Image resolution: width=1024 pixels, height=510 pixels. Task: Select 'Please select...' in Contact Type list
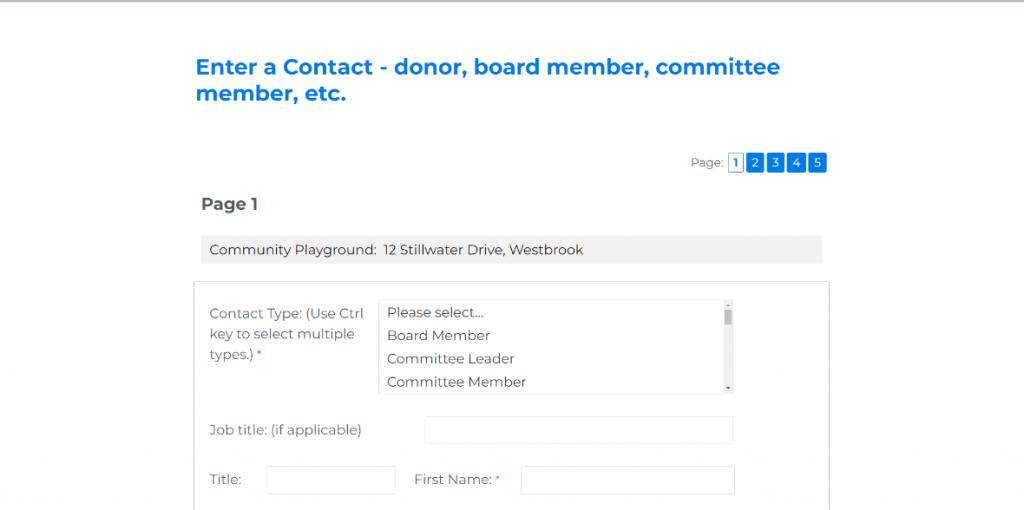[435, 312]
